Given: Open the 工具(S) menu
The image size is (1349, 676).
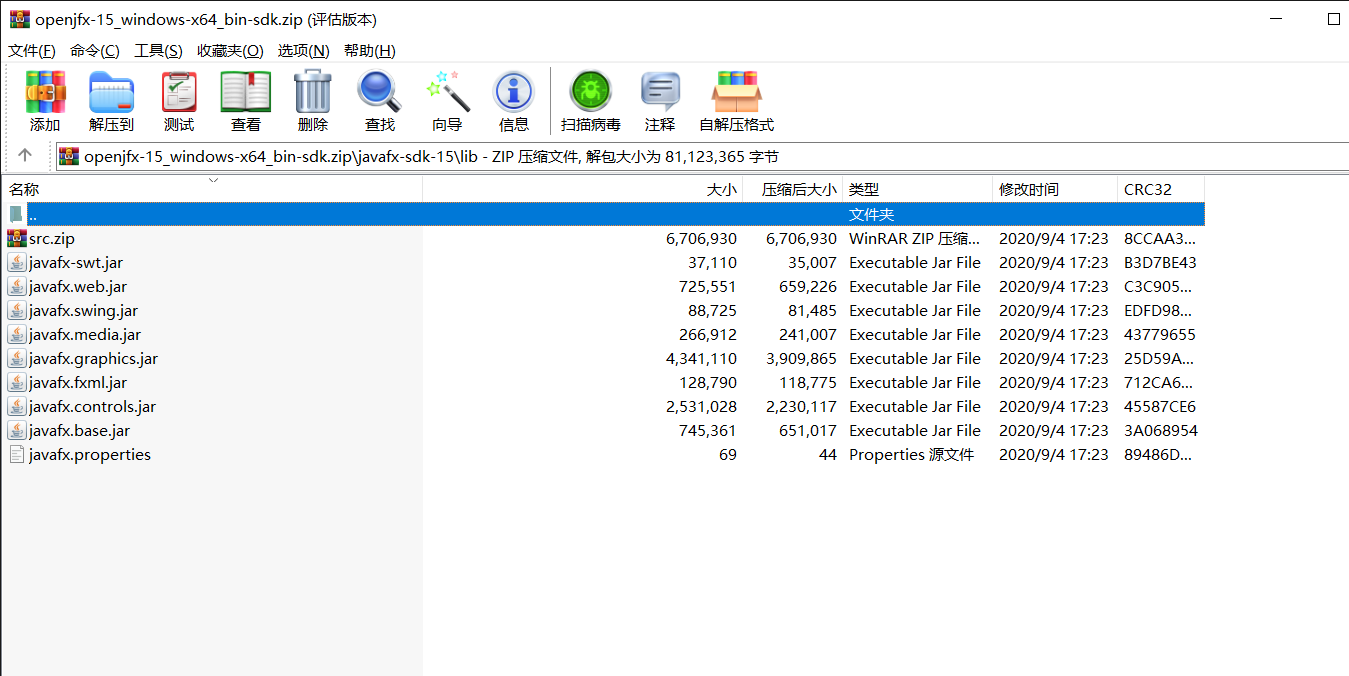Looking at the screenshot, I should tap(158, 51).
